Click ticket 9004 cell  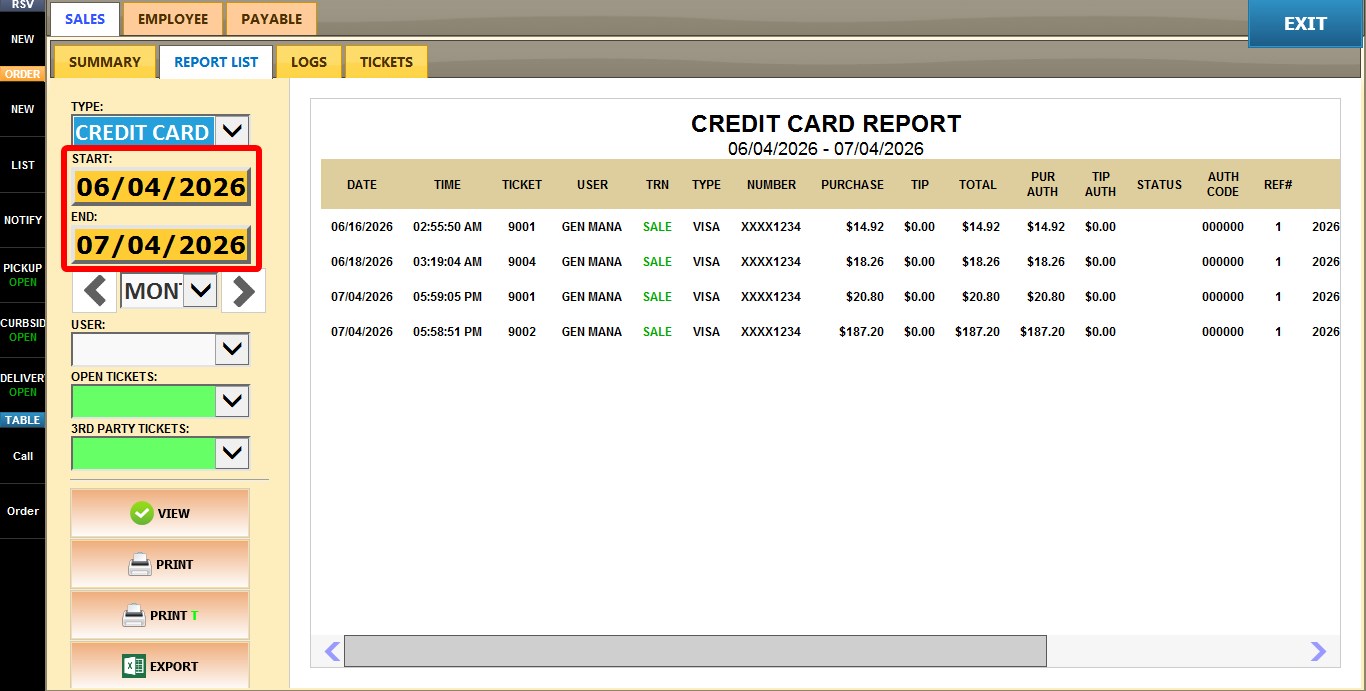pos(522,262)
